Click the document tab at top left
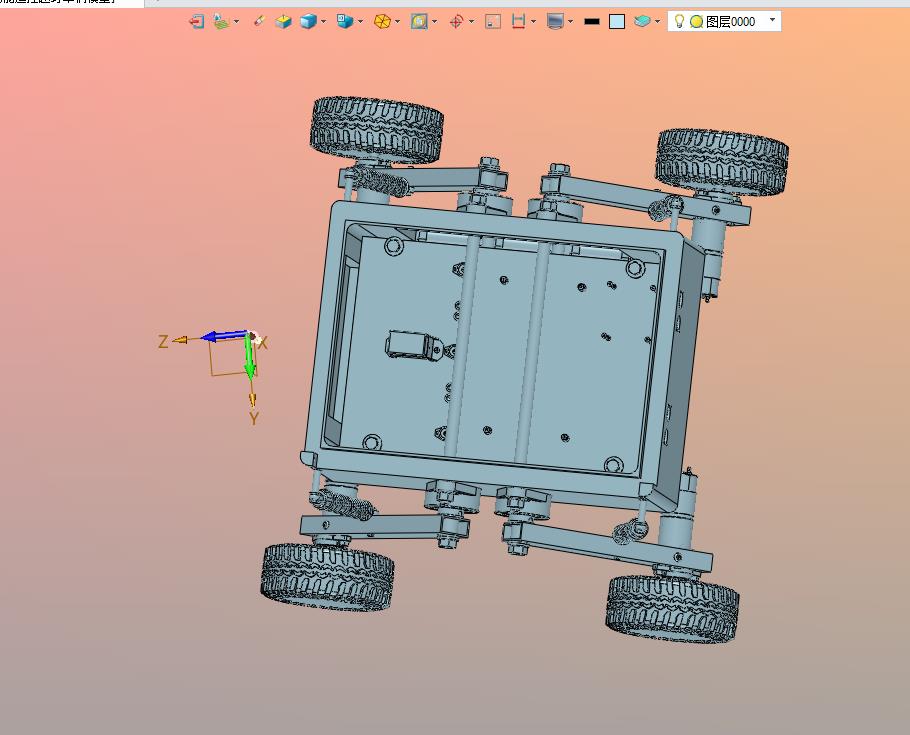Image resolution: width=910 pixels, height=735 pixels. pyautogui.click(x=71, y=2)
